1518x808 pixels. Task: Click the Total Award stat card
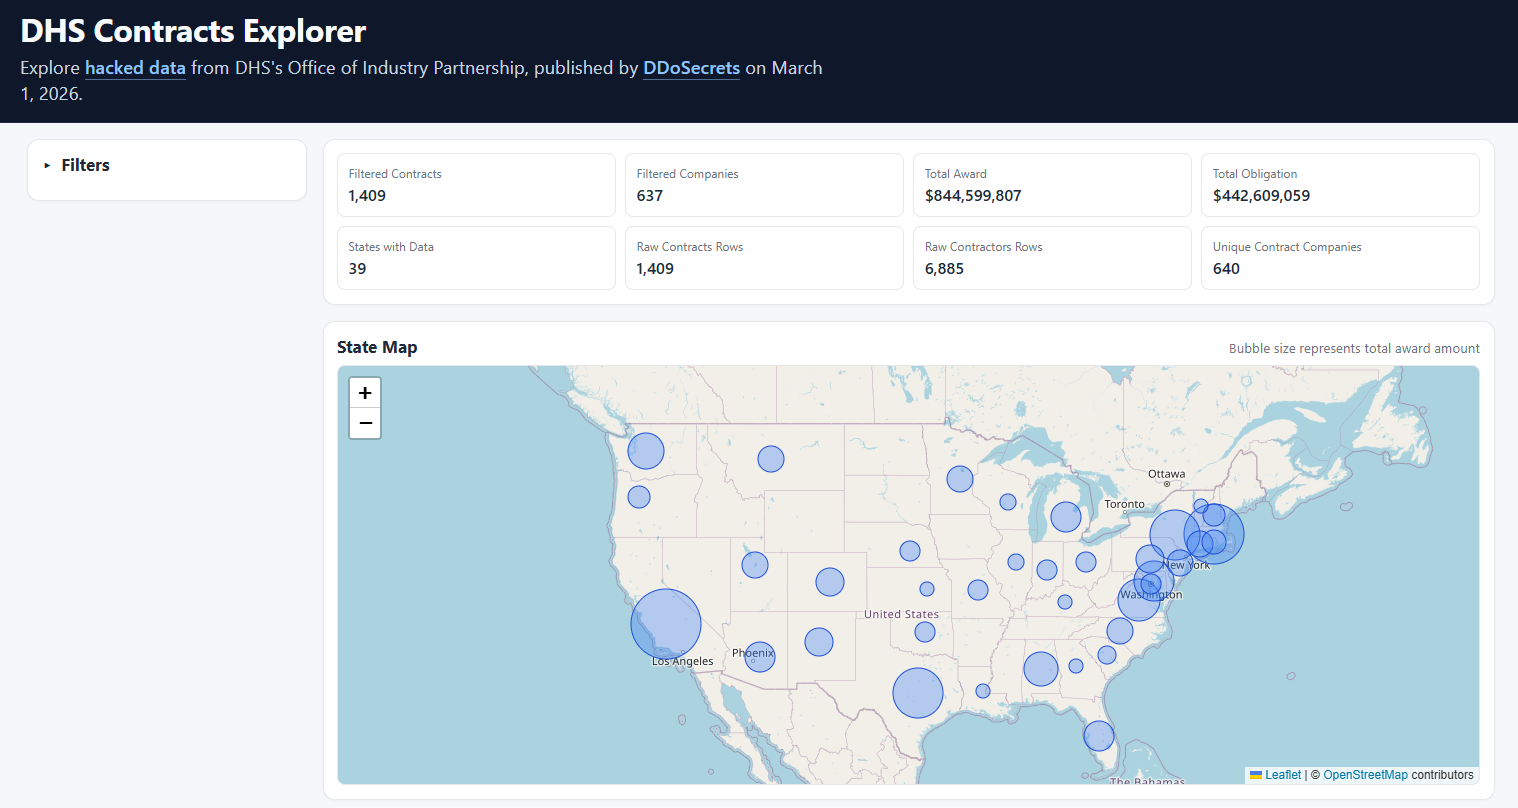1052,185
